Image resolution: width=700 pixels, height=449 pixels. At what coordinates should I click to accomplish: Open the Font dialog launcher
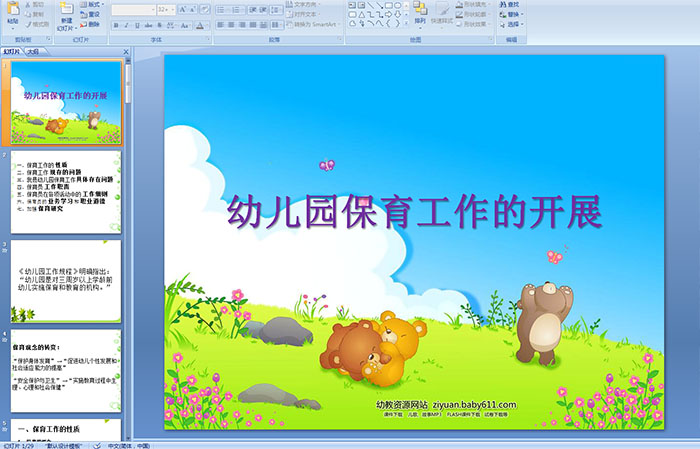[x=208, y=40]
